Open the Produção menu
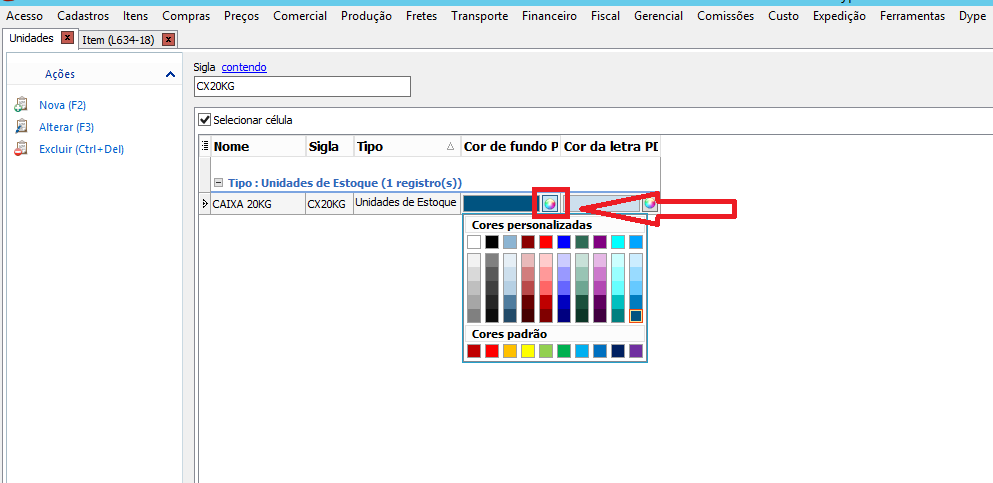 pyautogui.click(x=366, y=16)
